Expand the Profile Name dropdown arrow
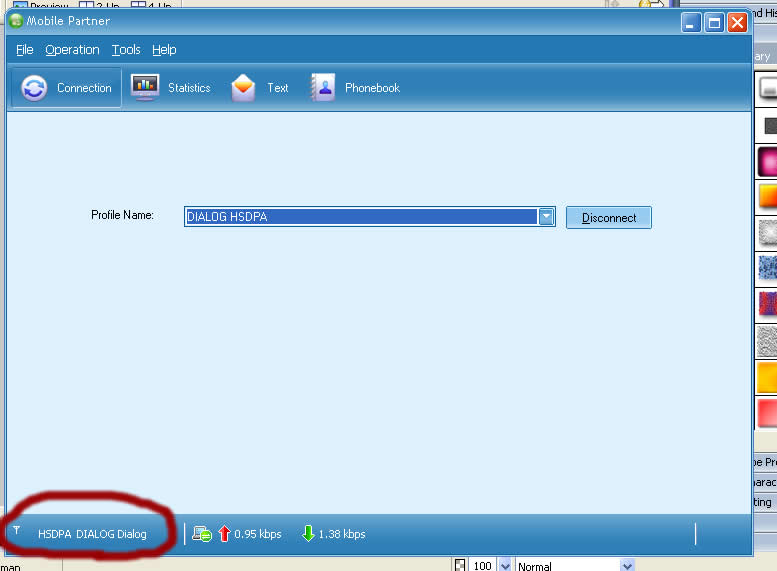The height and width of the screenshot is (571, 777). 546,217
